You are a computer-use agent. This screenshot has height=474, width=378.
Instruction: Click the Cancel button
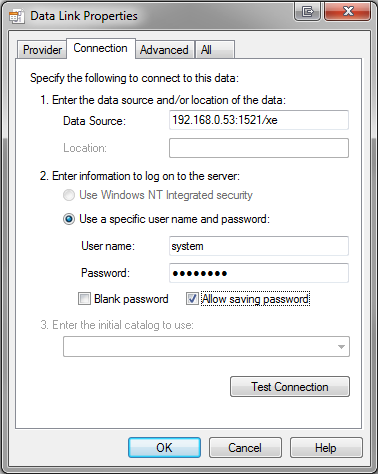[x=245, y=448]
